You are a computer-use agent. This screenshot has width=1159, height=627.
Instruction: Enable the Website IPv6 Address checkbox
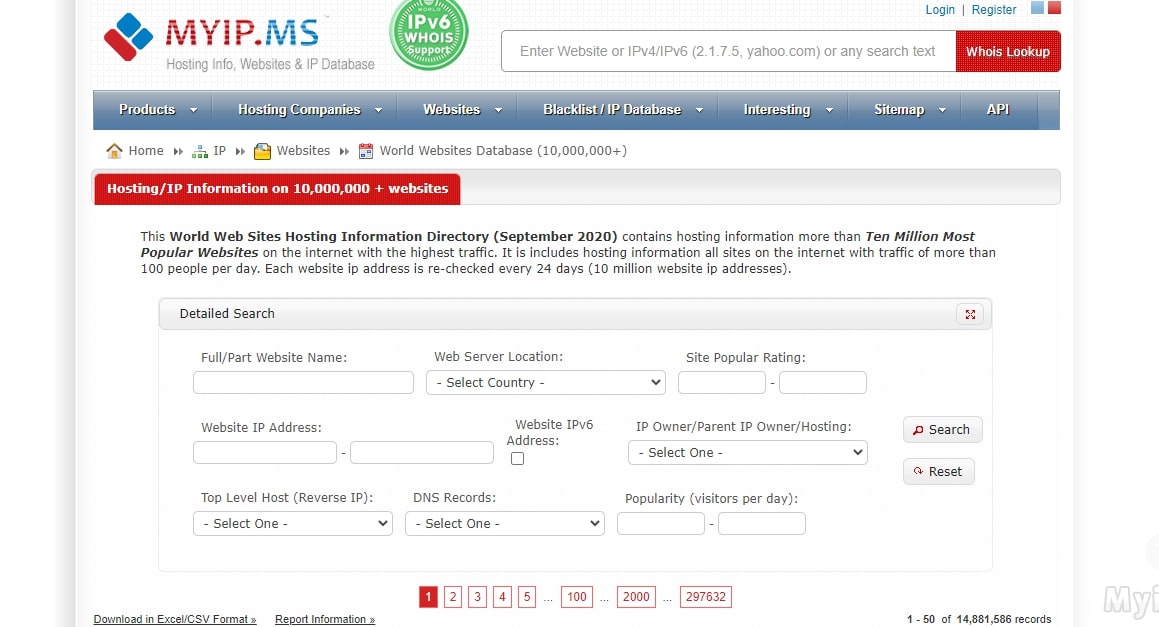click(x=517, y=459)
